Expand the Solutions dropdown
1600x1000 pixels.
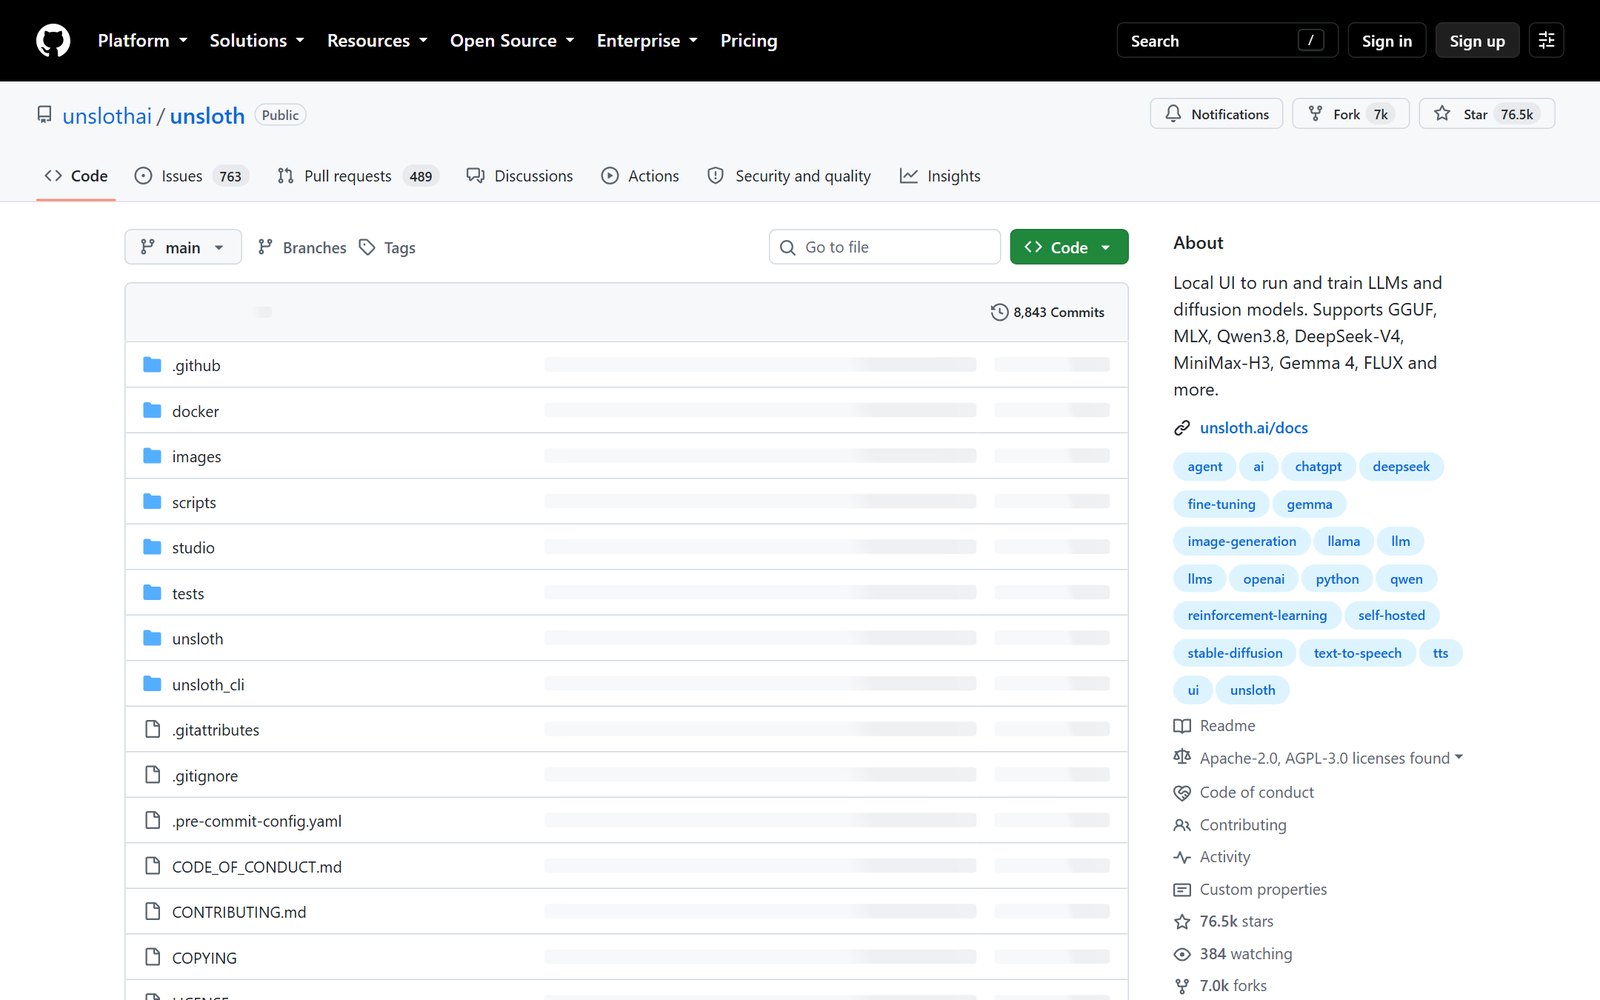[257, 41]
